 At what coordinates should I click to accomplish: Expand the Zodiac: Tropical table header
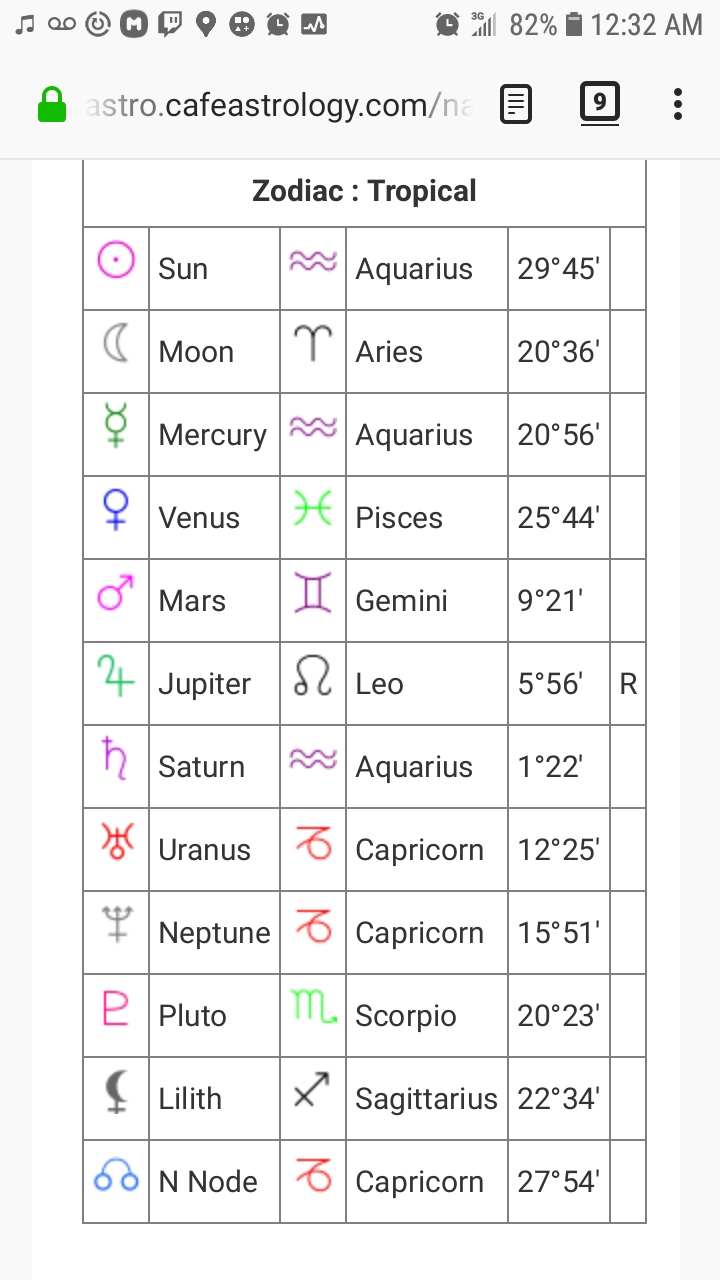(x=364, y=190)
